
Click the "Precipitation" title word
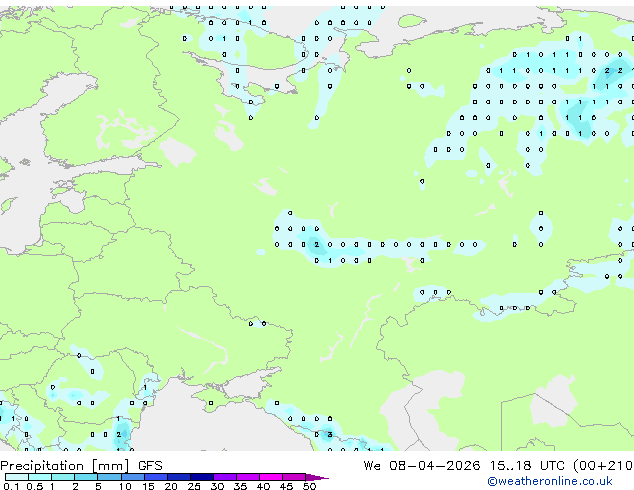(42, 466)
